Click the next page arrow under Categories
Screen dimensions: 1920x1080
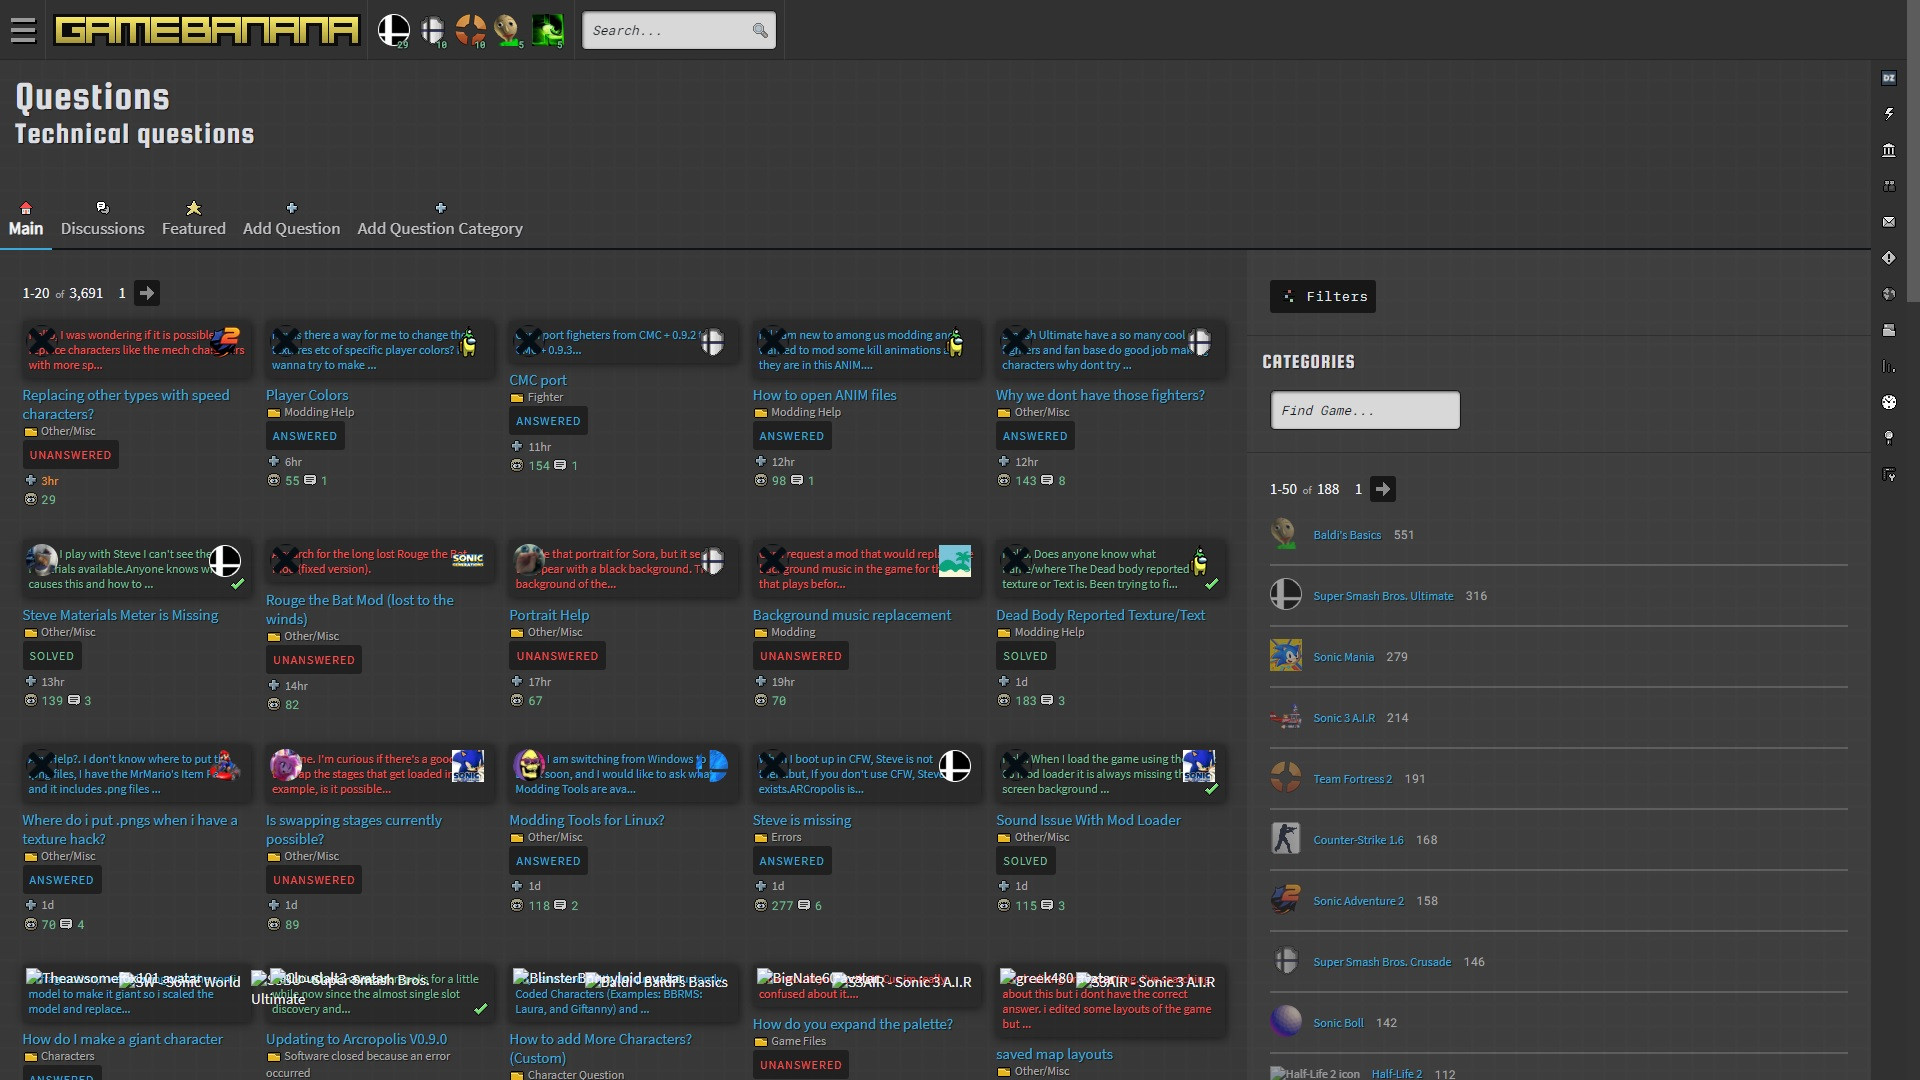tap(1383, 489)
